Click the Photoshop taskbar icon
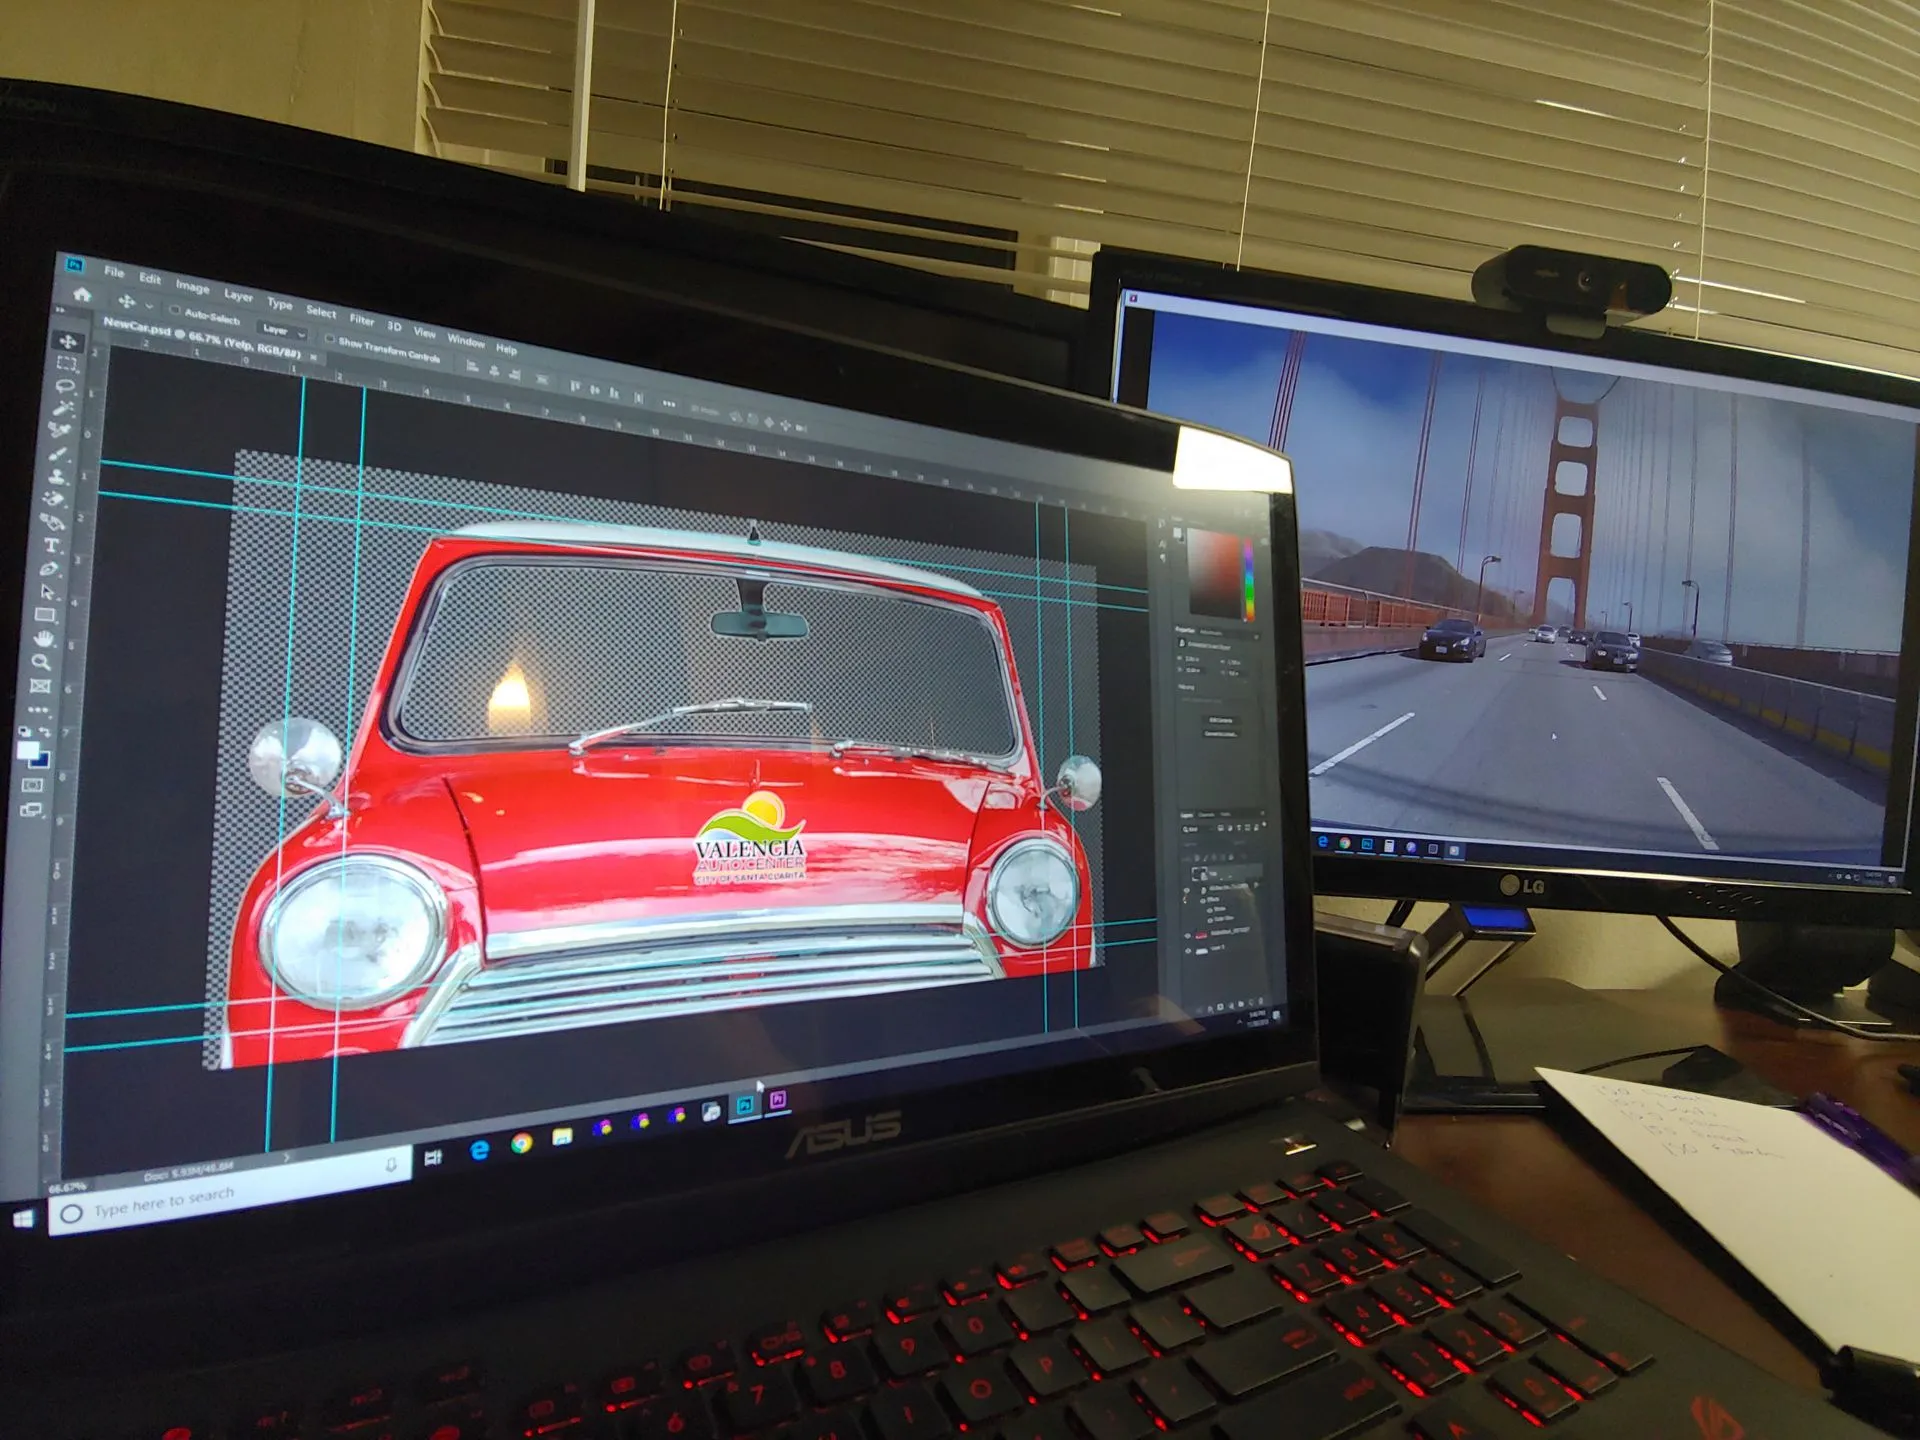Viewport: 1920px width, 1440px height. click(x=745, y=1105)
